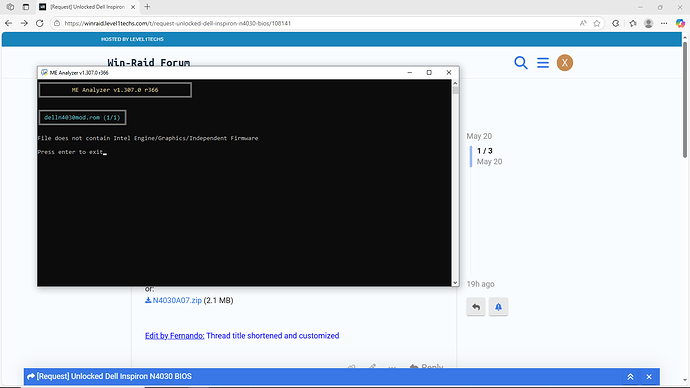Expand the composer using the double chevron
690x388 pixels.
(630, 377)
